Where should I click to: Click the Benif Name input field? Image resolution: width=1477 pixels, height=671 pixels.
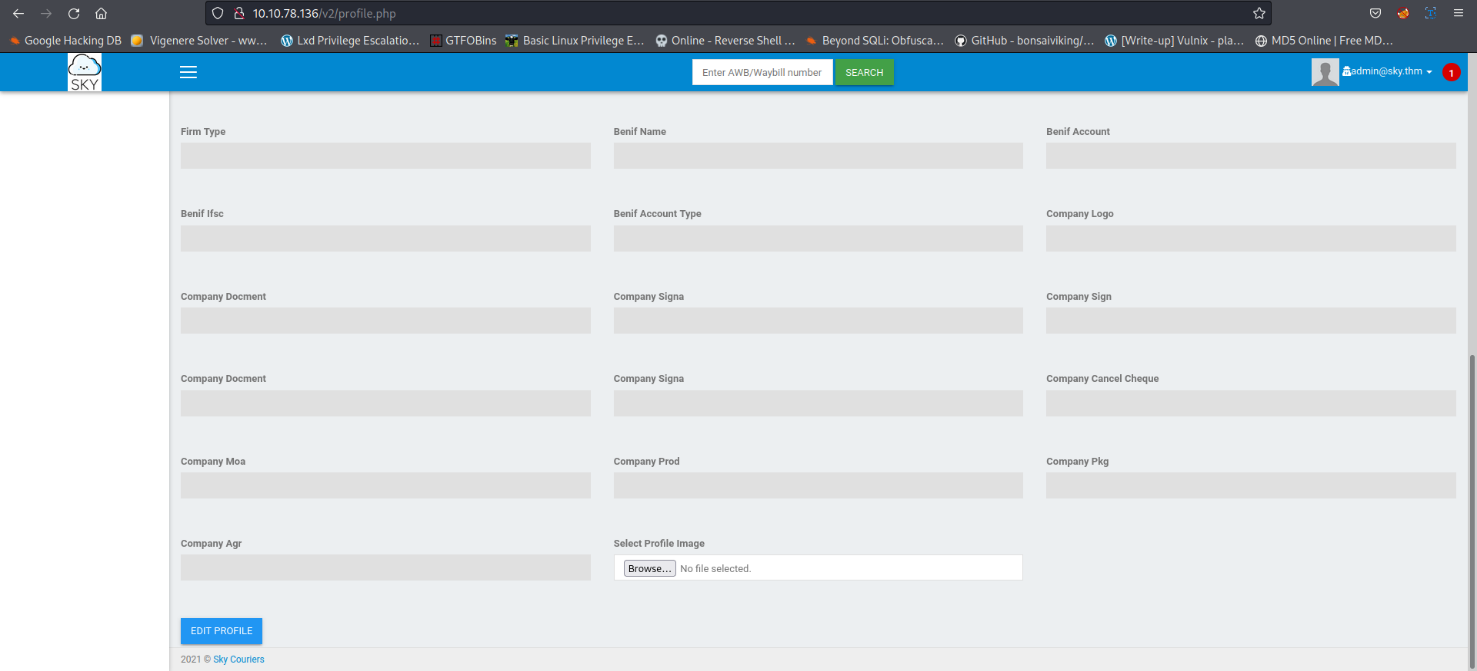(x=818, y=156)
